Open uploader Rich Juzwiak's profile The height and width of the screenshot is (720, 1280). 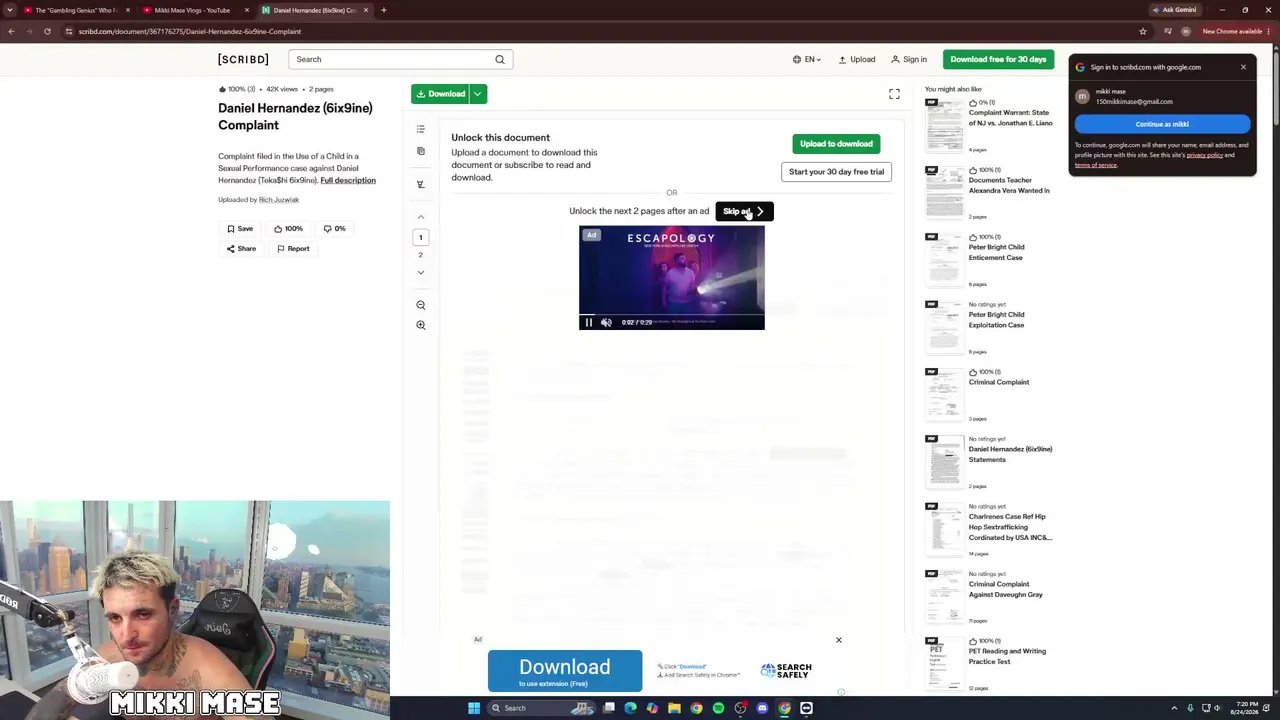[x=279, y=200]
